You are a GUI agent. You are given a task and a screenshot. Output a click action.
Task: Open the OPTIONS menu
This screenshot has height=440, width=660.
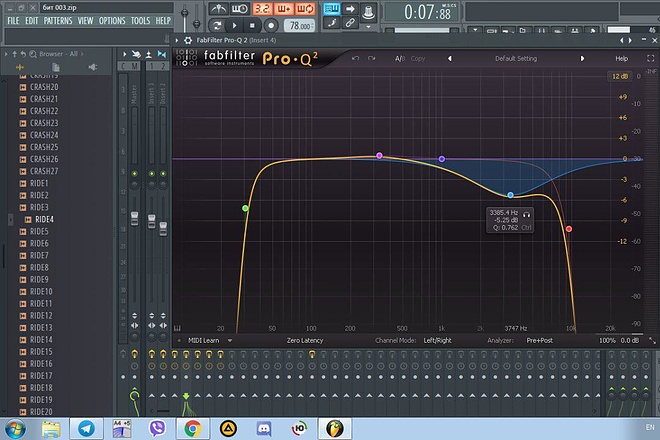(x=112, y=21)
